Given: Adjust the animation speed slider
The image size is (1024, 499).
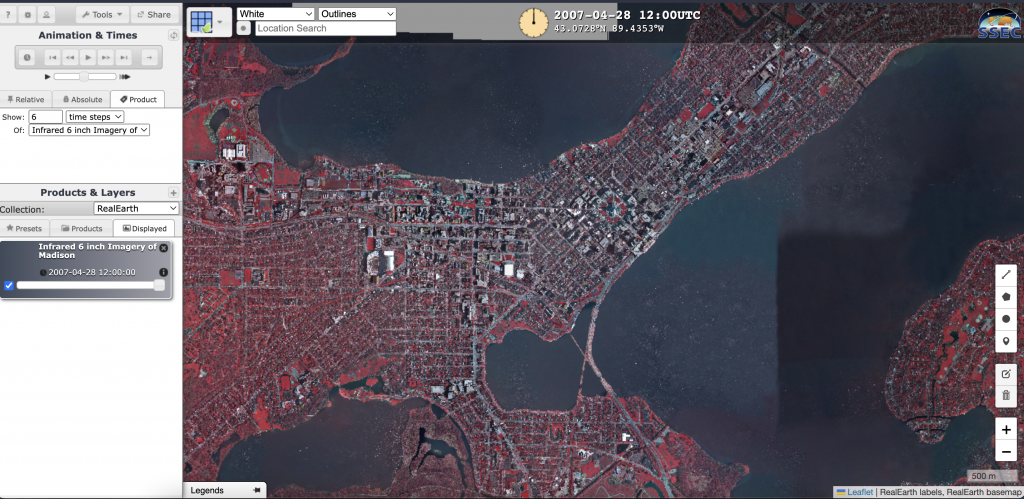Looking at the screenshot, I should pos(84,76).
